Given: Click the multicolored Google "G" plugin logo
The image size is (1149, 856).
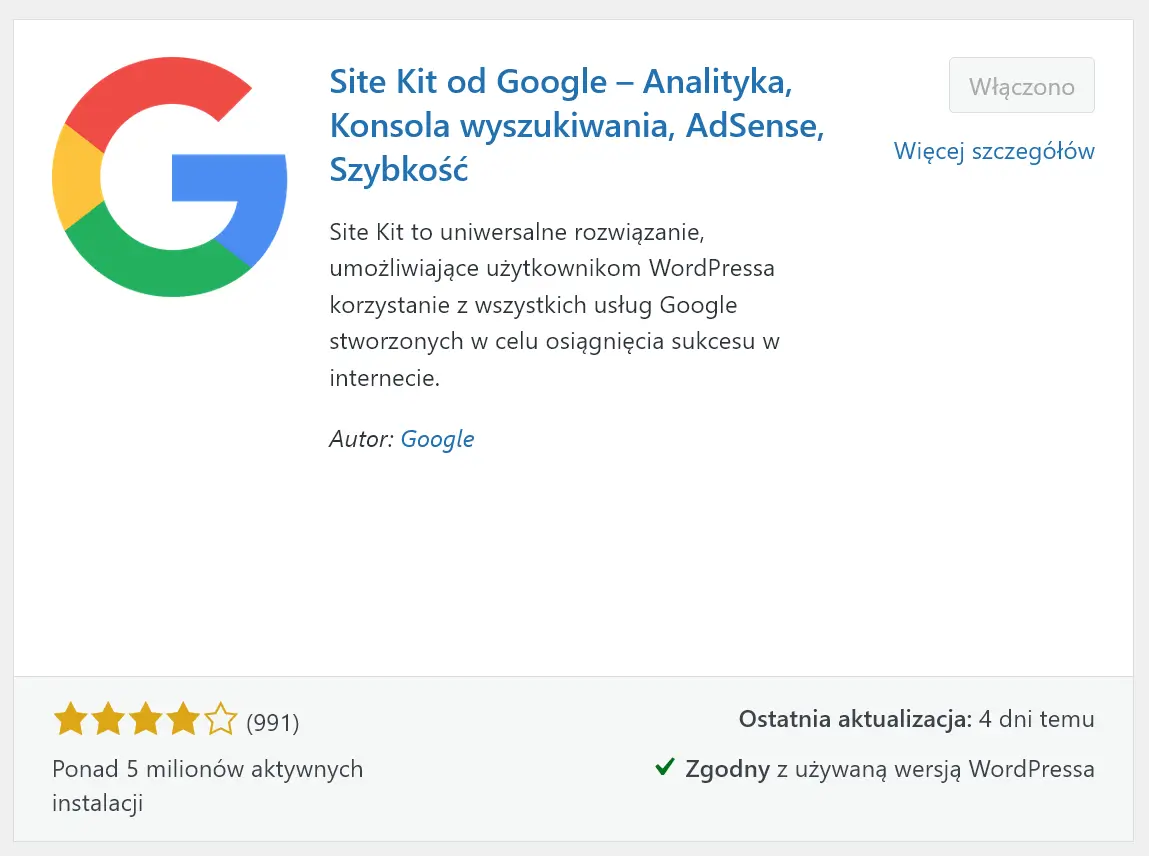Looking at the screenshot, I should pyautogui.click(x=170, y=176).
